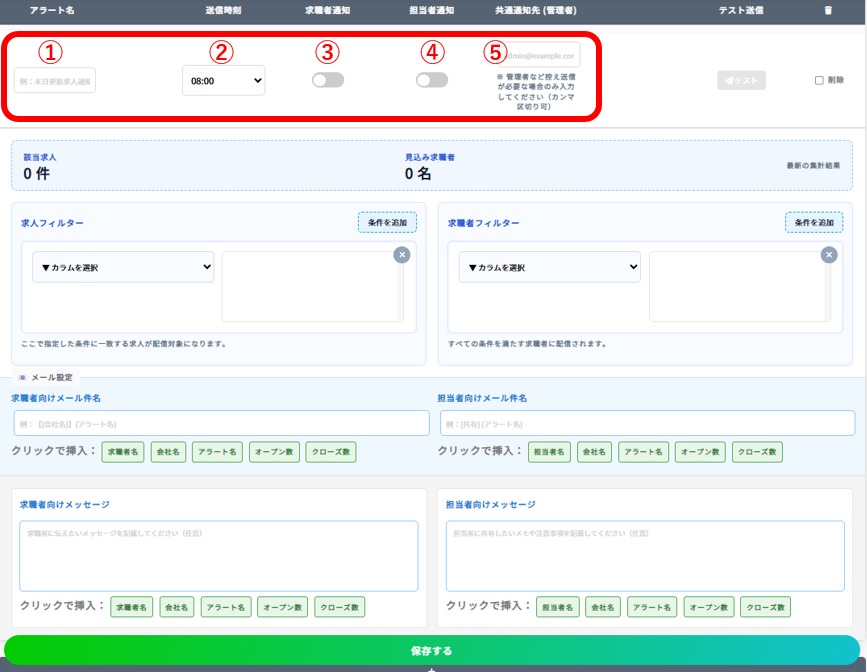This screenshot has height=672, width=867.
Task: Click the アラート名 input field
Action: (x=55, y=80)
